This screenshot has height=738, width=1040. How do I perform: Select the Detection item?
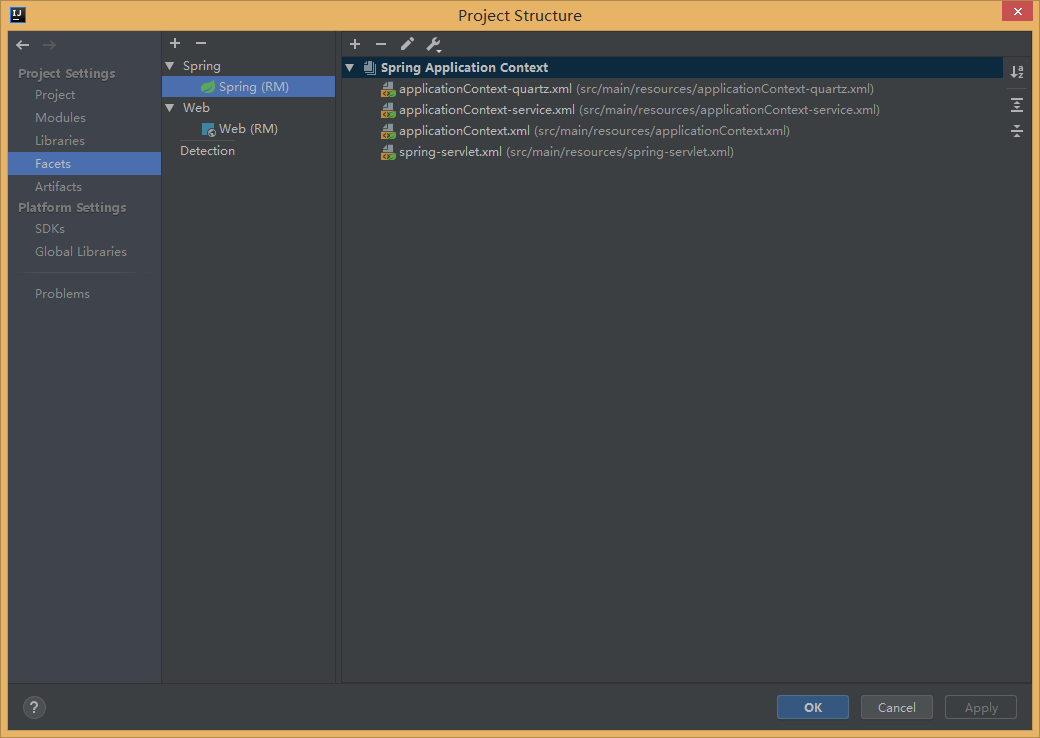[x=208, y=151]
